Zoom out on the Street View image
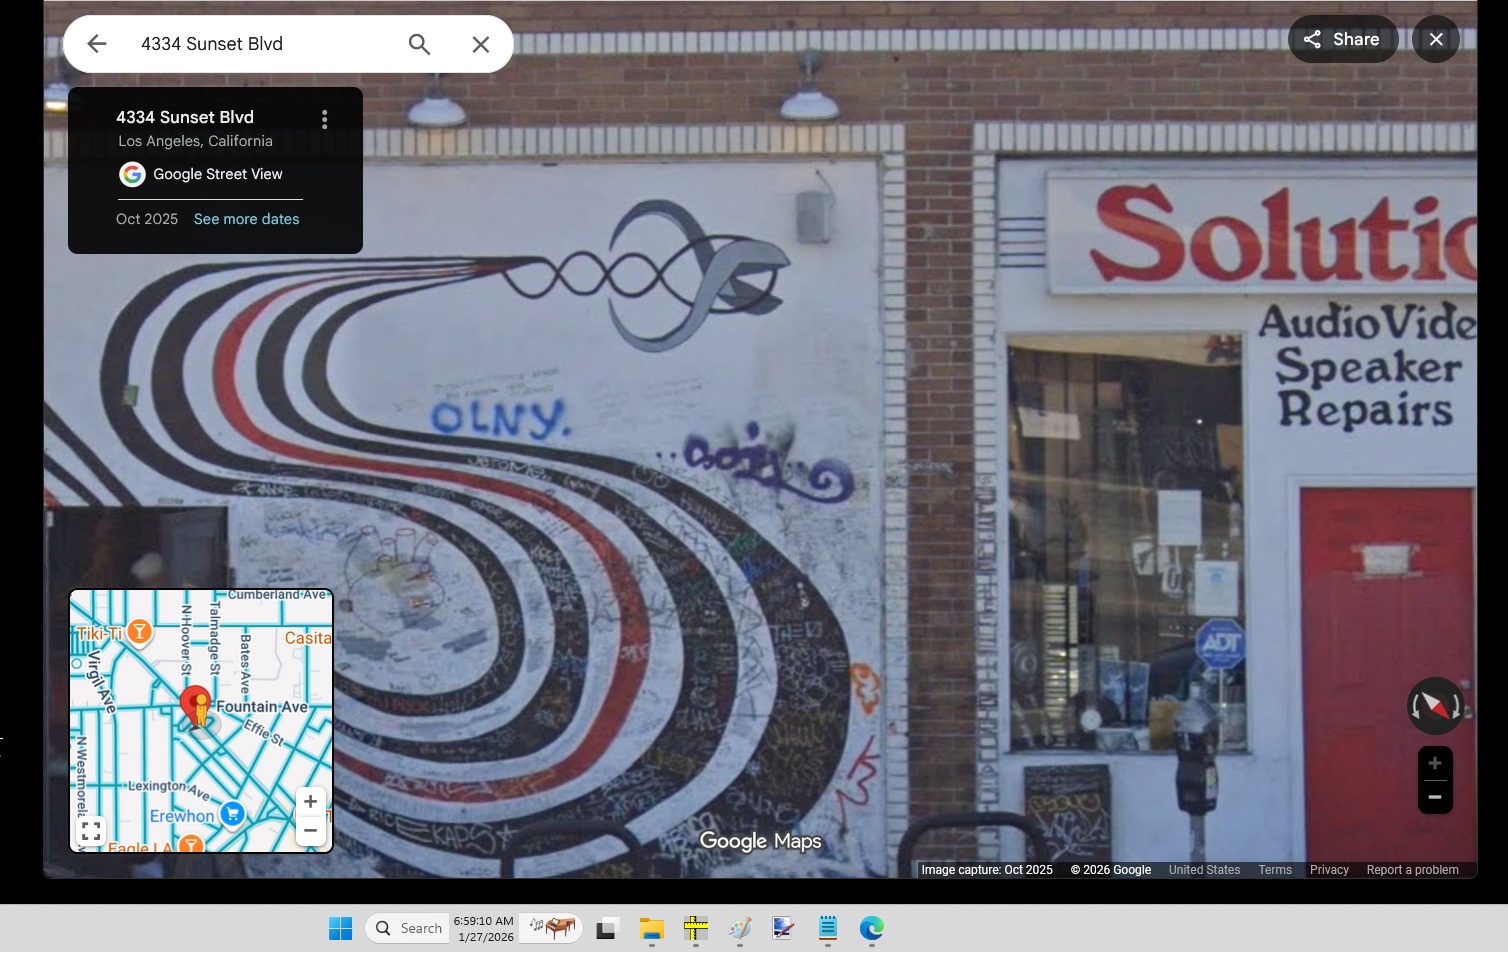Viewport: 1508px width, 954px height. click(x=1435, y=797)
